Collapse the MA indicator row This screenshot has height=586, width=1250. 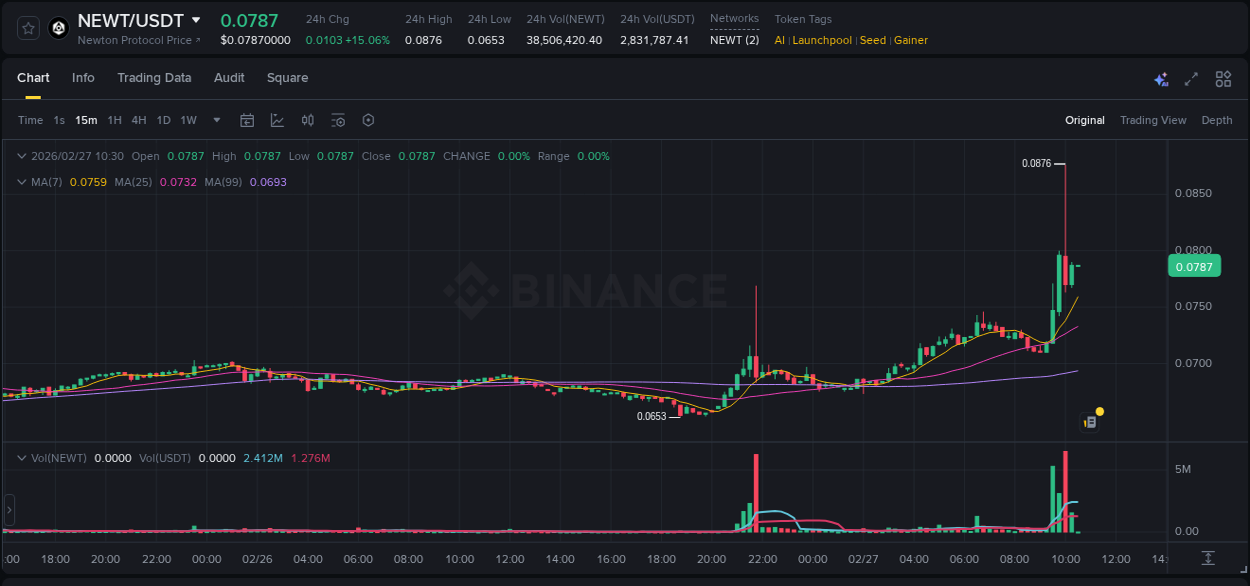click(x=20, y=183)
